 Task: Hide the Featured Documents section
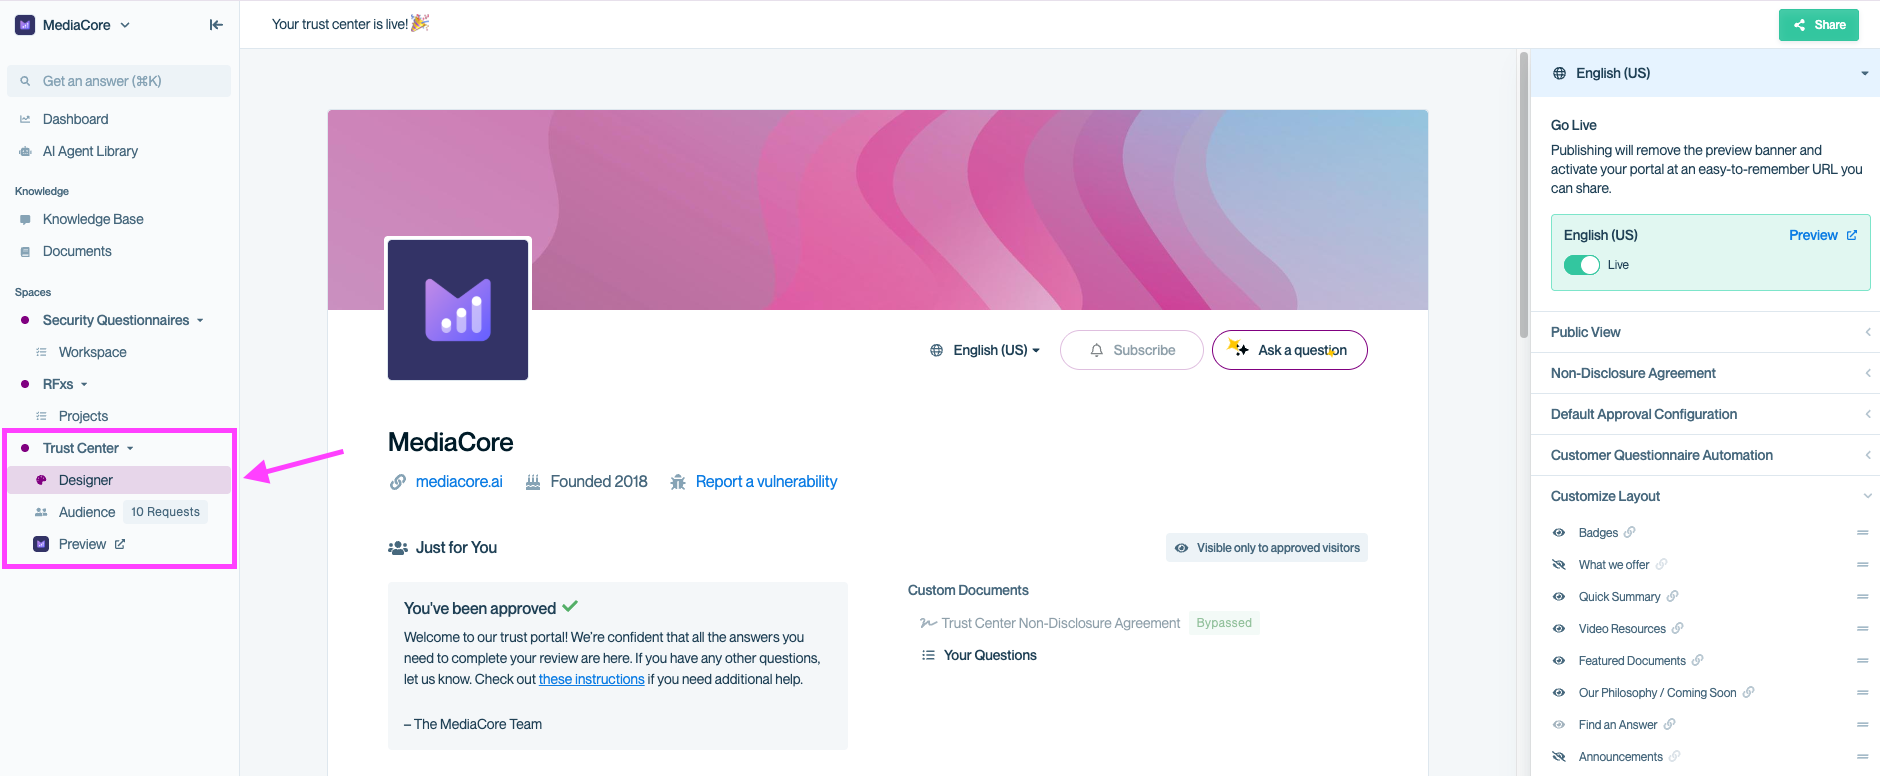pyautogui.click(x=1558, y=661)
